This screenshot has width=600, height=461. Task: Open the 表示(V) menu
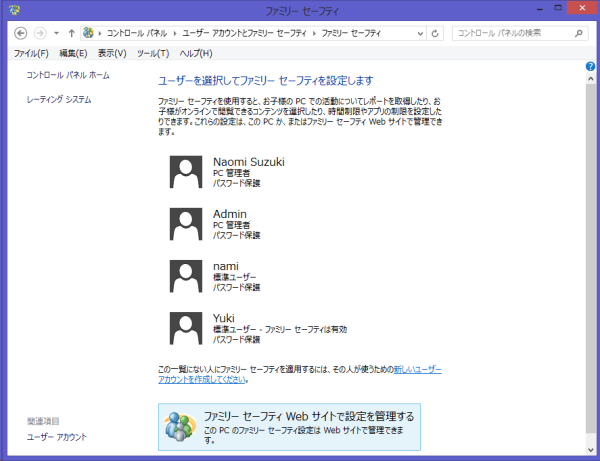(112, 53)
